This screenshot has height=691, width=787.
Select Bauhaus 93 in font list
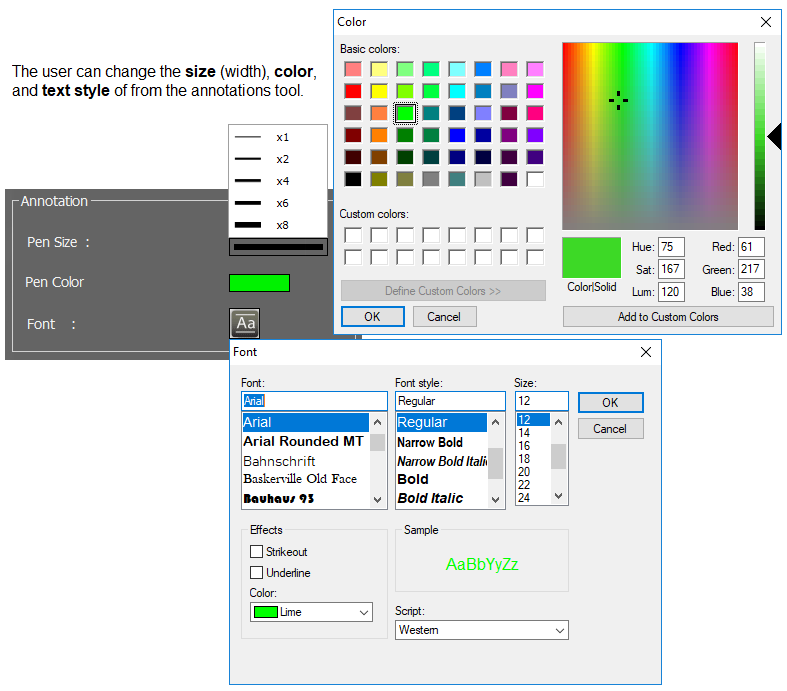click(279, 498)
